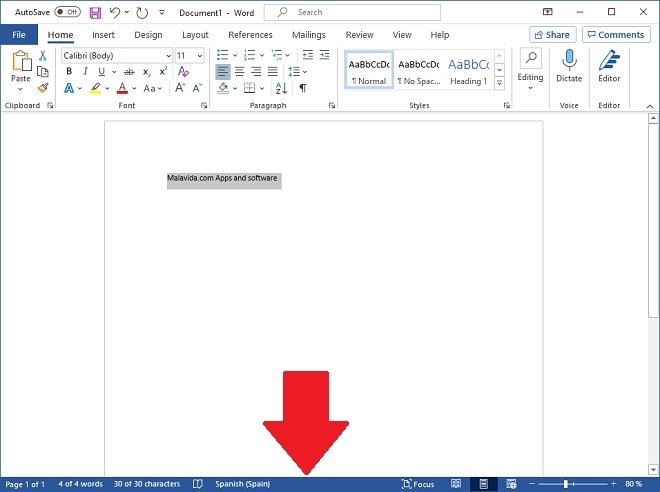This screenshot has height=492, width=660.
Task: Switch to the Mailings tab
Action: pyautogui.click(x=309, y=35)
